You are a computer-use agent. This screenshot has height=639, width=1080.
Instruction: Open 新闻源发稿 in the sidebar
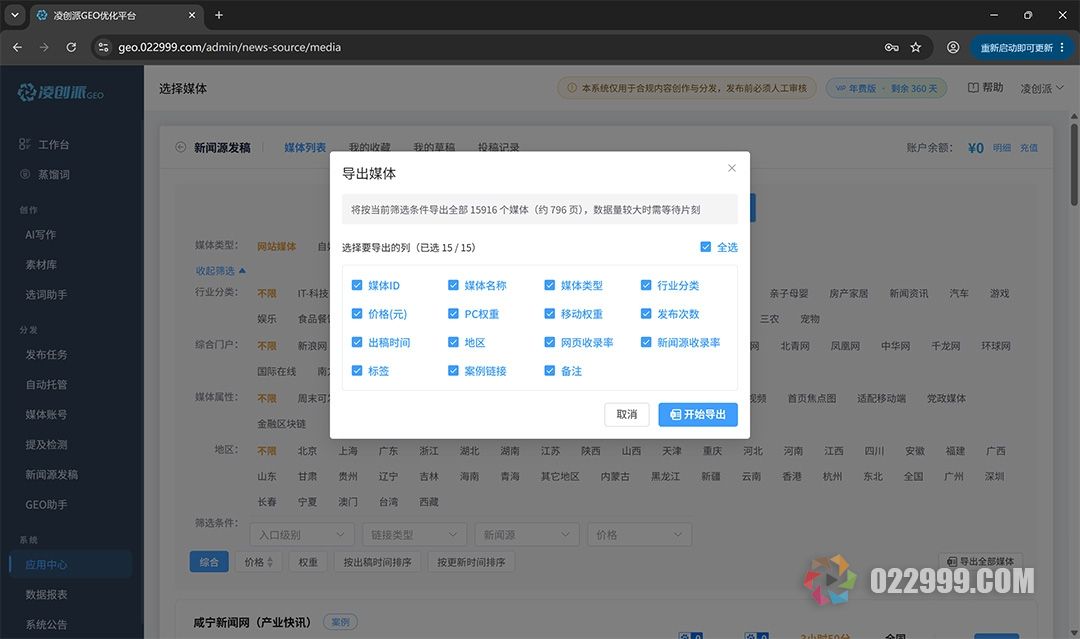[52, 474]
